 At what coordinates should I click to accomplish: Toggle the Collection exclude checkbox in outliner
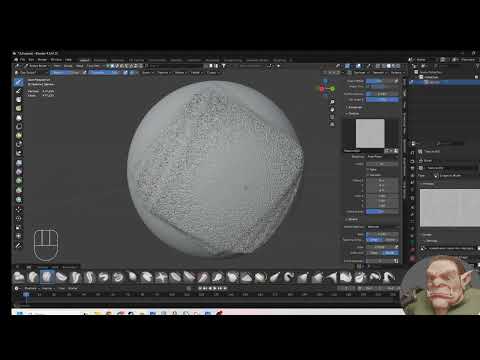[x=476, y=77]
